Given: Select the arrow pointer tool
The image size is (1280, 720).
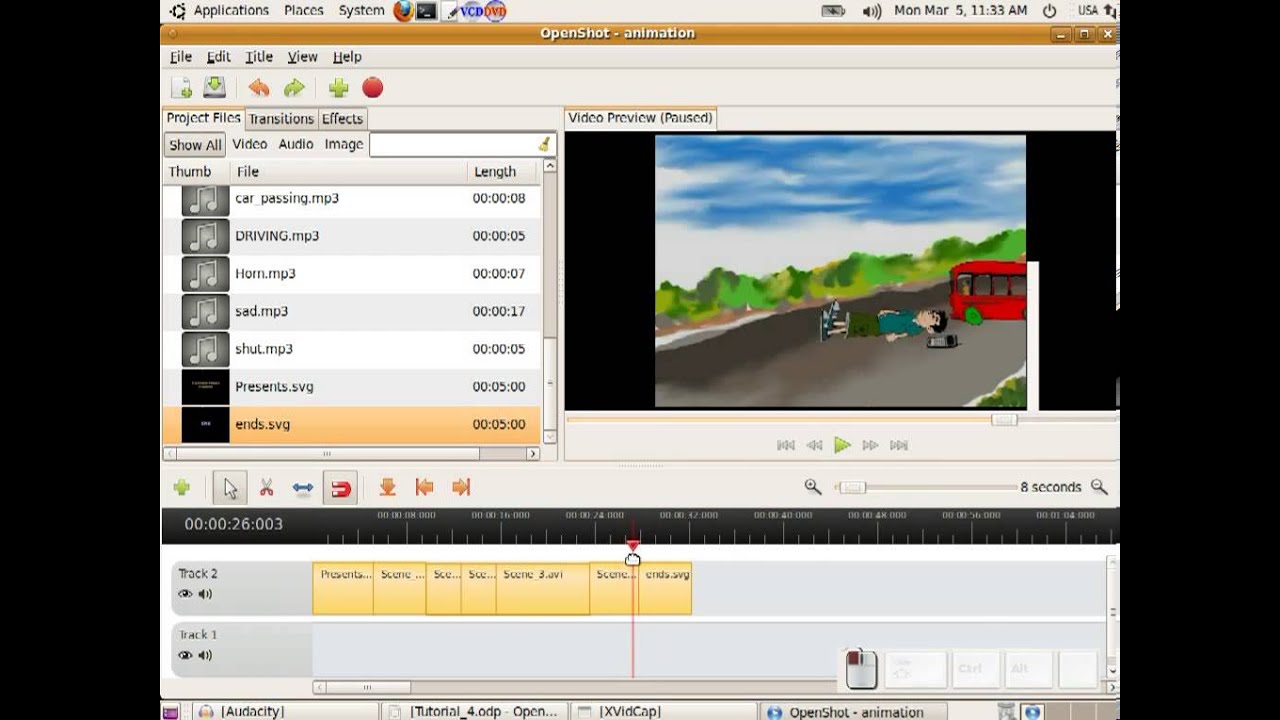Looking at the screenshot, I should [230, 488].
